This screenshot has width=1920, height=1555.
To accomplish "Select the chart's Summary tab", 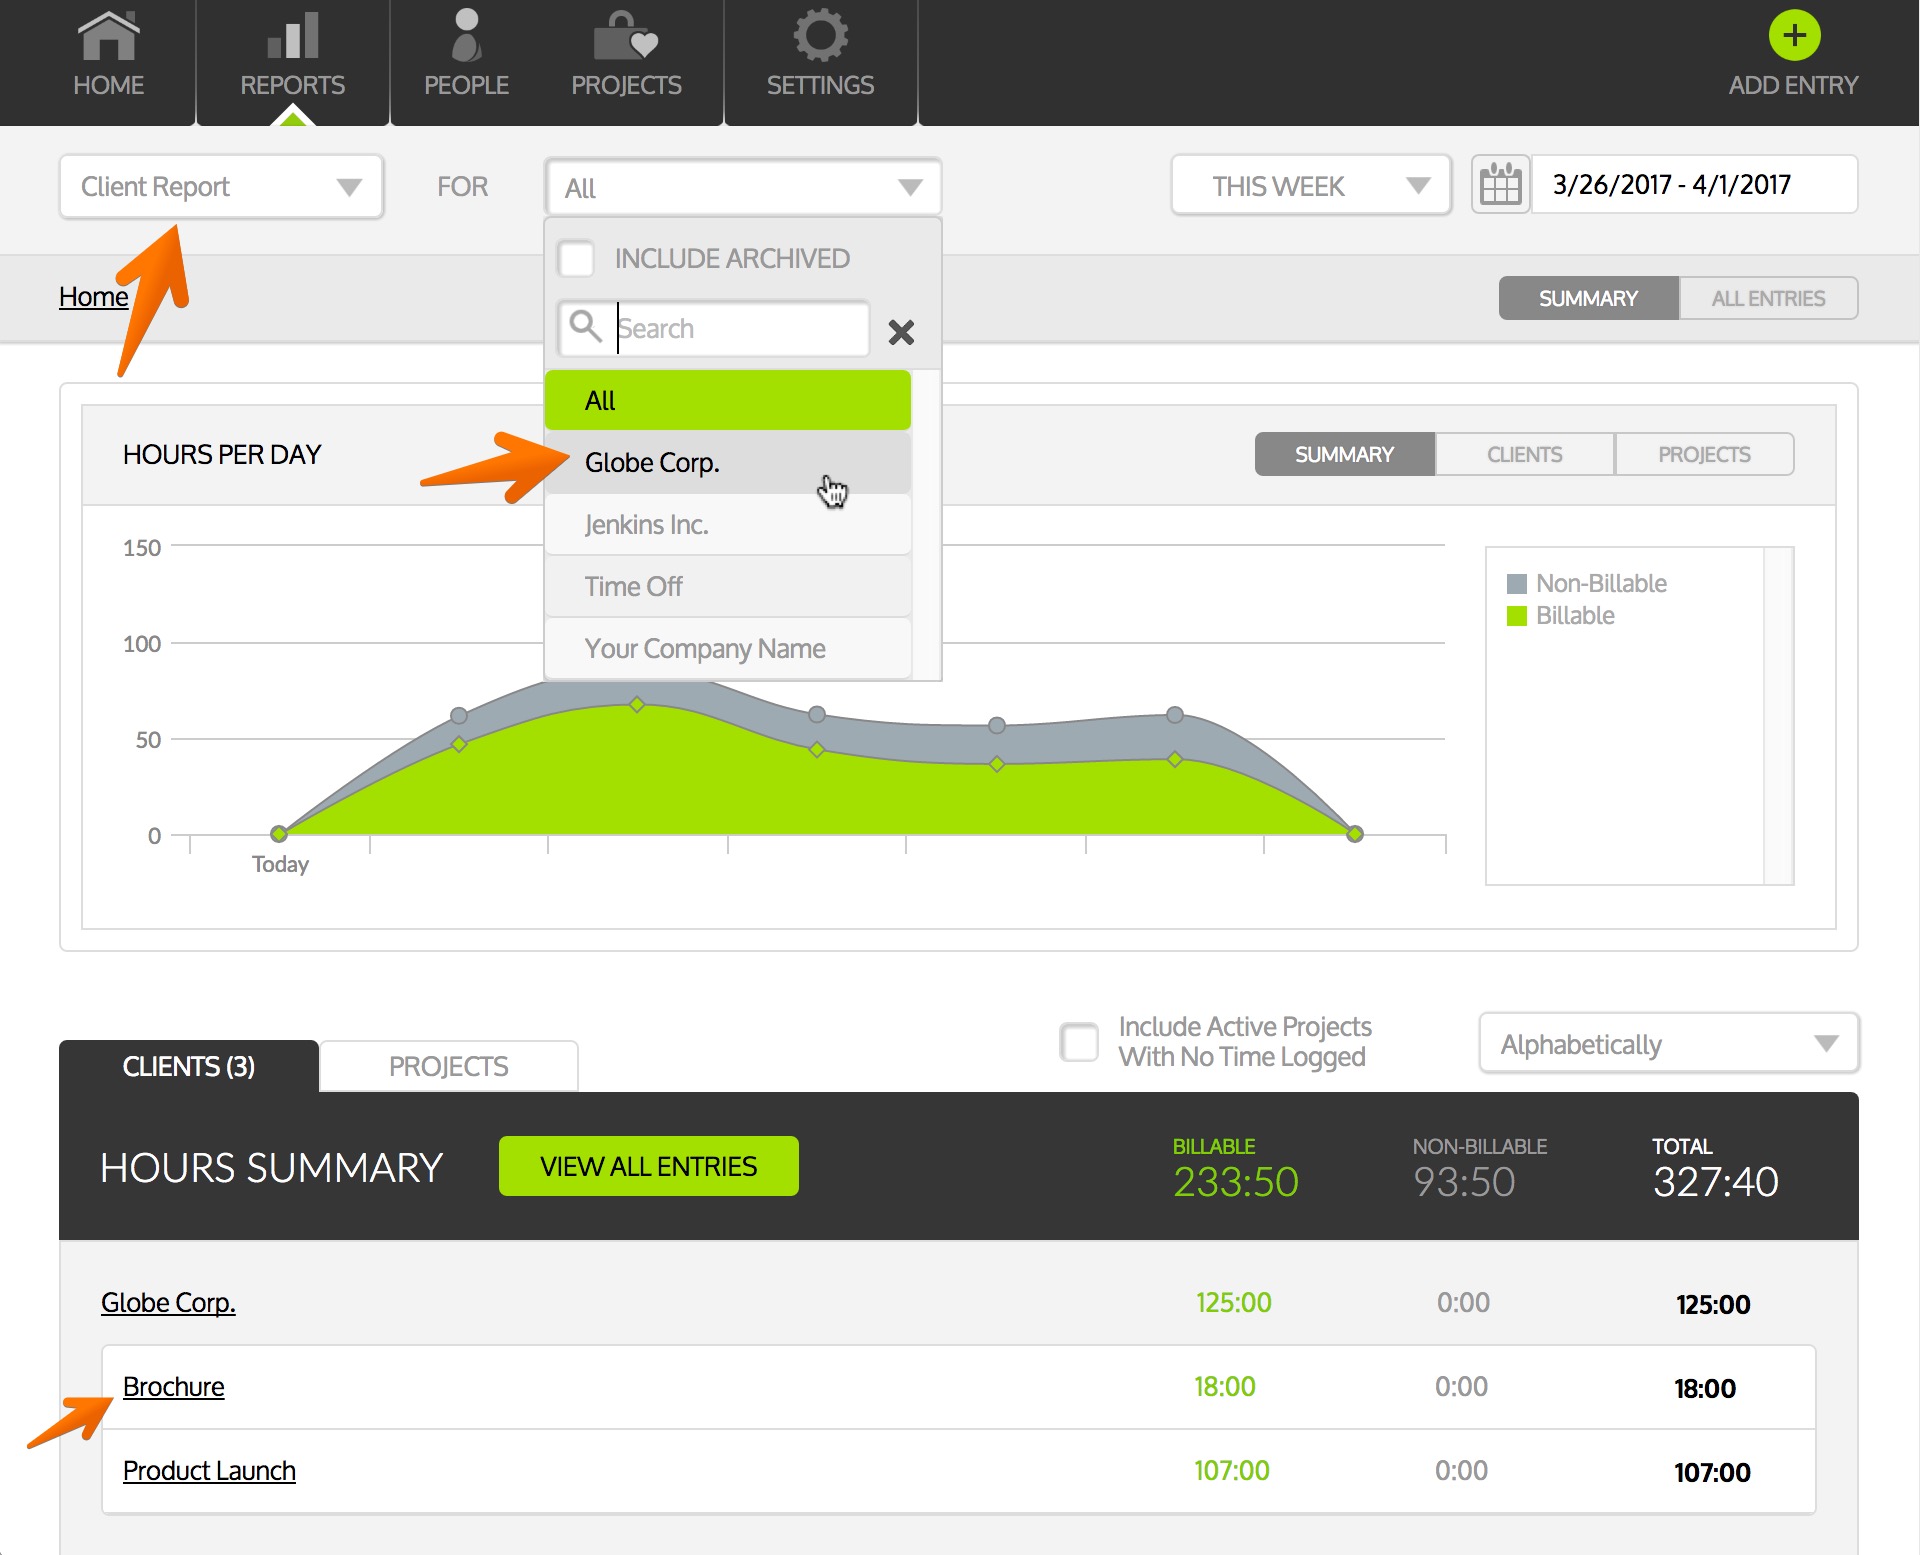I will point(1345,454).
